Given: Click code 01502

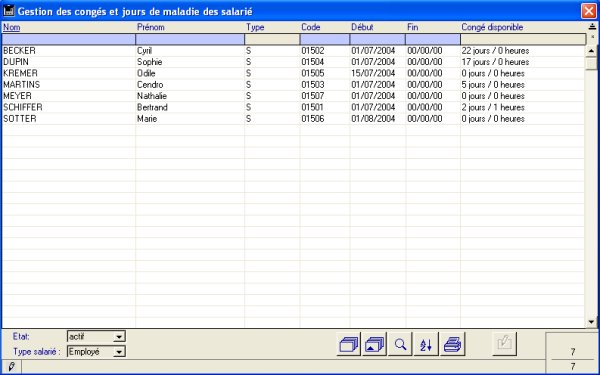Looking at the screenshot, I should [x=313, y=51].
